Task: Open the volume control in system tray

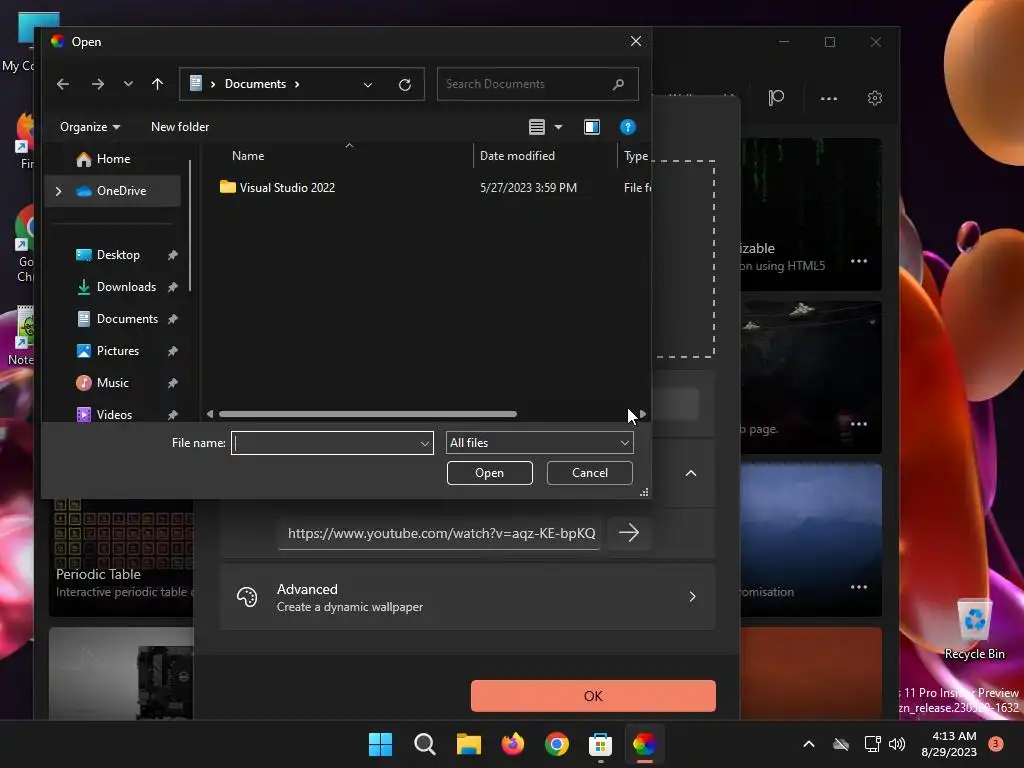Action: 897,744
